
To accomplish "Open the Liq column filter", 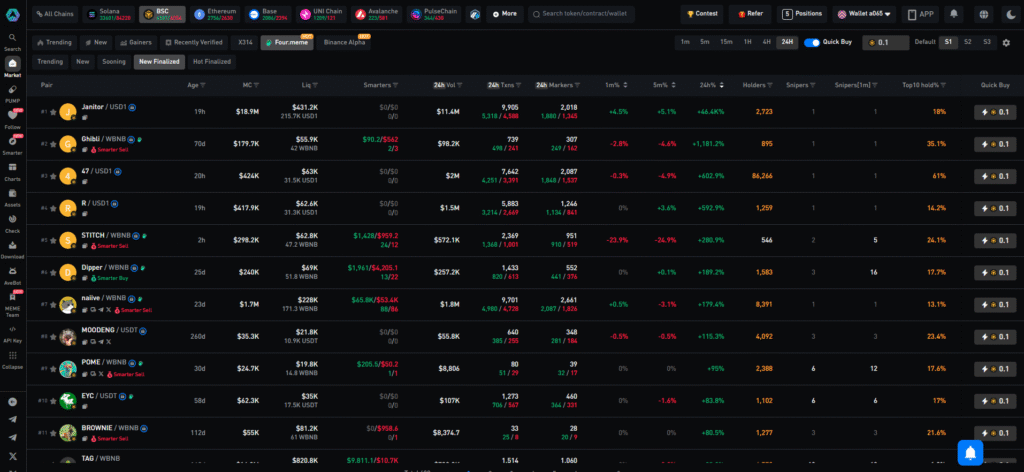I will [x=315, y=86].
